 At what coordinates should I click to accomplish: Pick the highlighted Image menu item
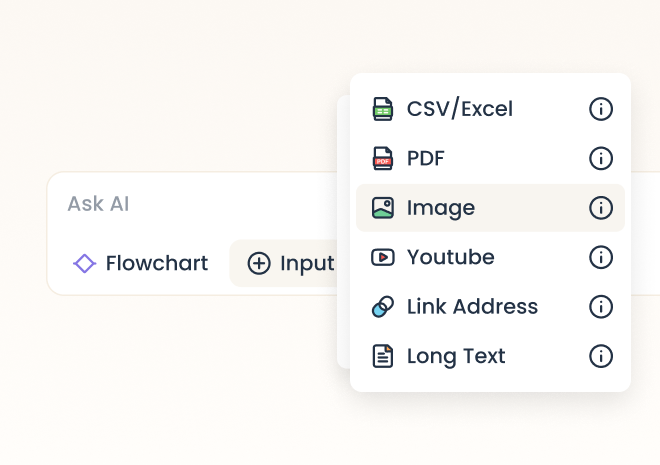click(490, 208)
